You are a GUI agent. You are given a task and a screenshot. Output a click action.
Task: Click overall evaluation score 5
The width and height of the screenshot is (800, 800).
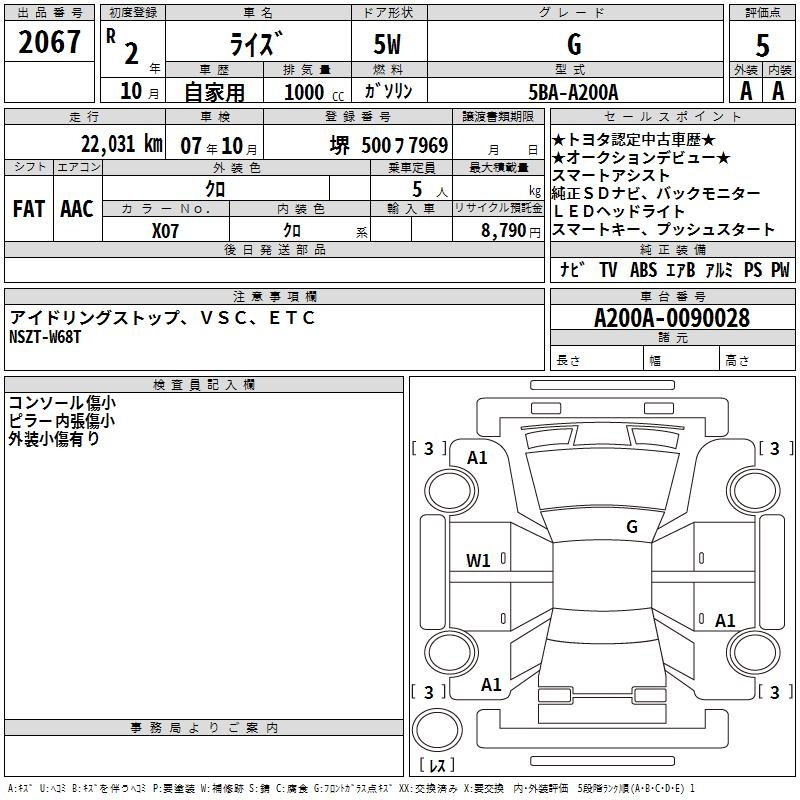[762, 45]
